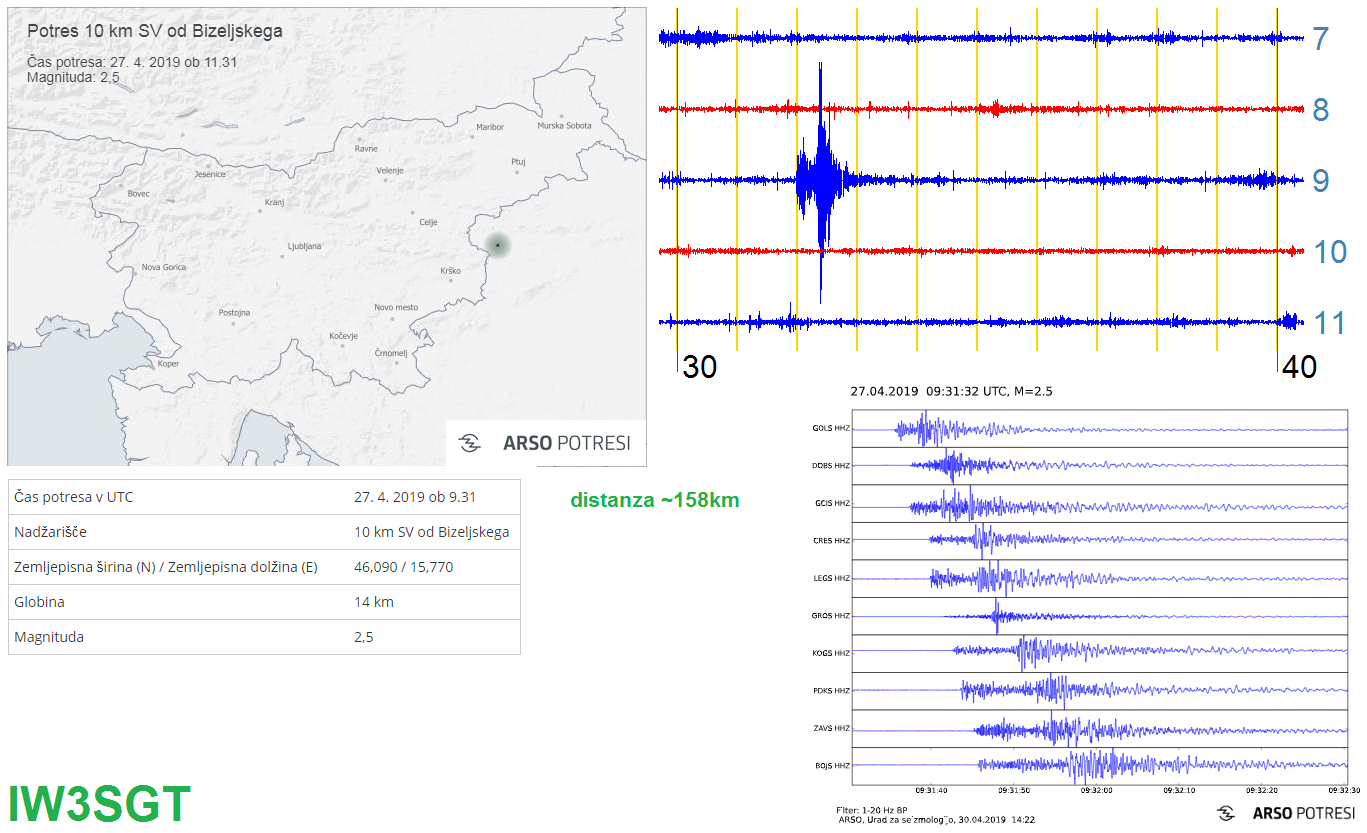Click the Celje label on the map
1367x833 pixels.
tap(428, 222)
